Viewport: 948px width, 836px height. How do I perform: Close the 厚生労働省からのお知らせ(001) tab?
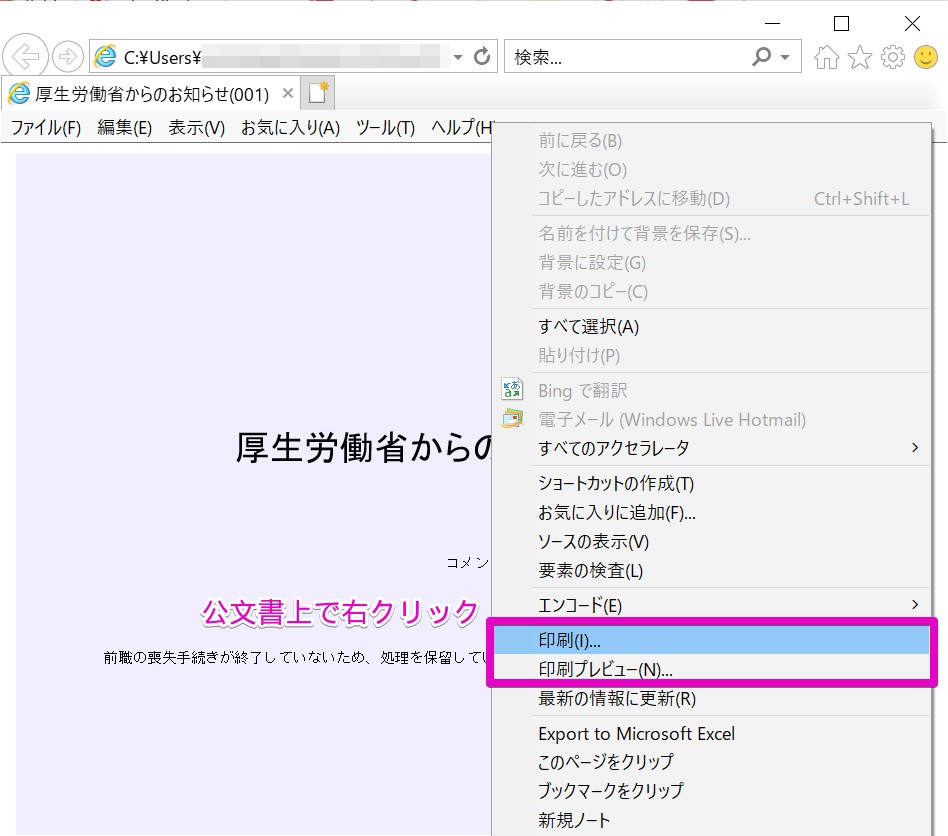point(288,93)
